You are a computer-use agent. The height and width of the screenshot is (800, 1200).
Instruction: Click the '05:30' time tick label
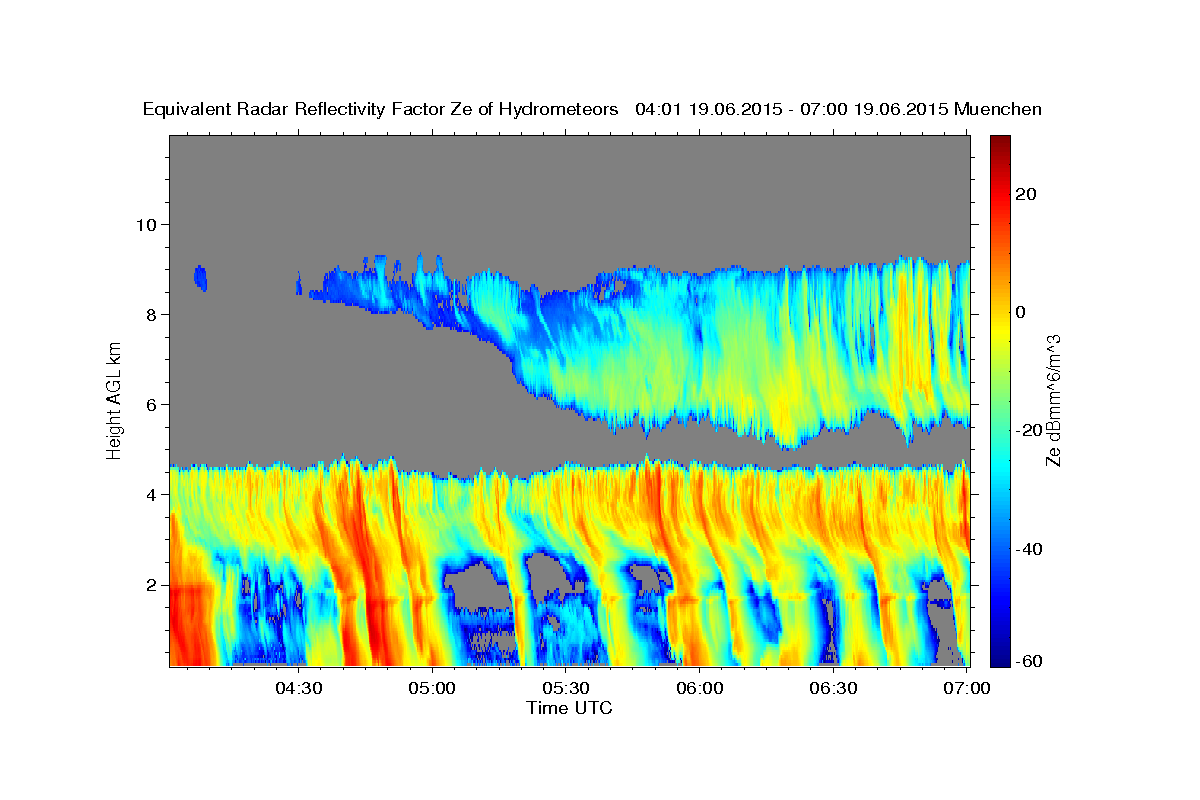566,688
